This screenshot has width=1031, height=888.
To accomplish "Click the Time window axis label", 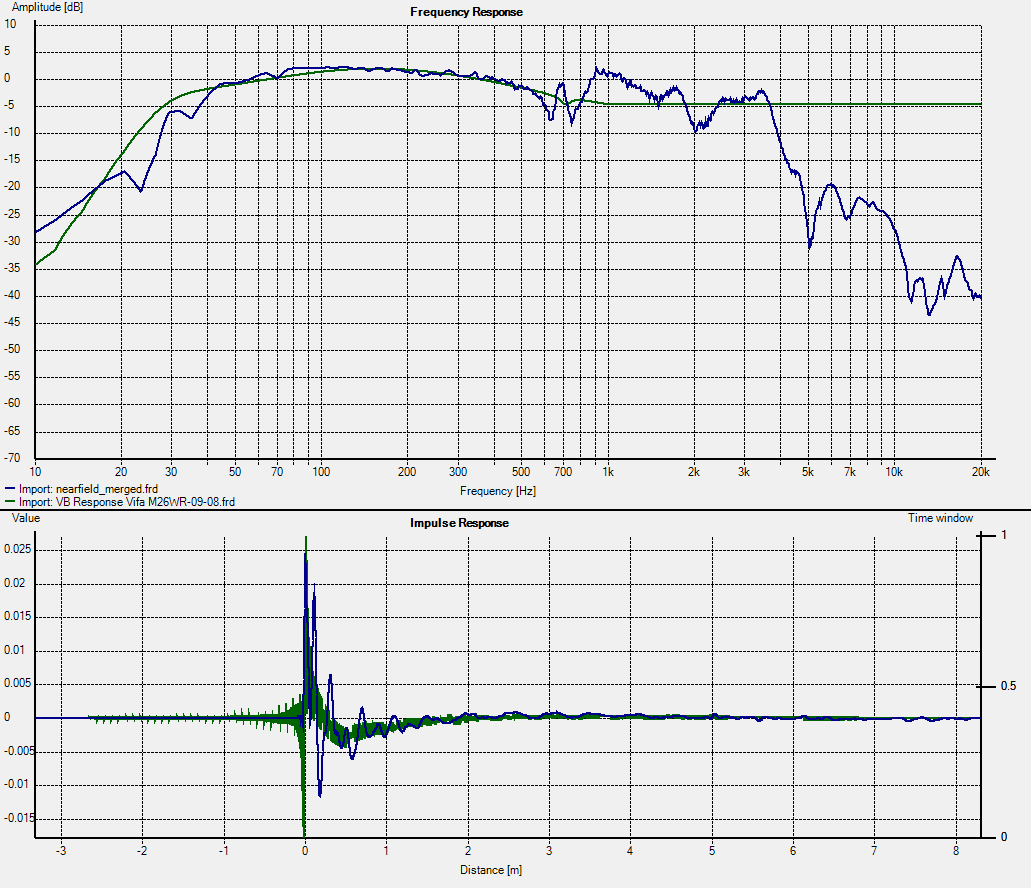I will 940,518.
